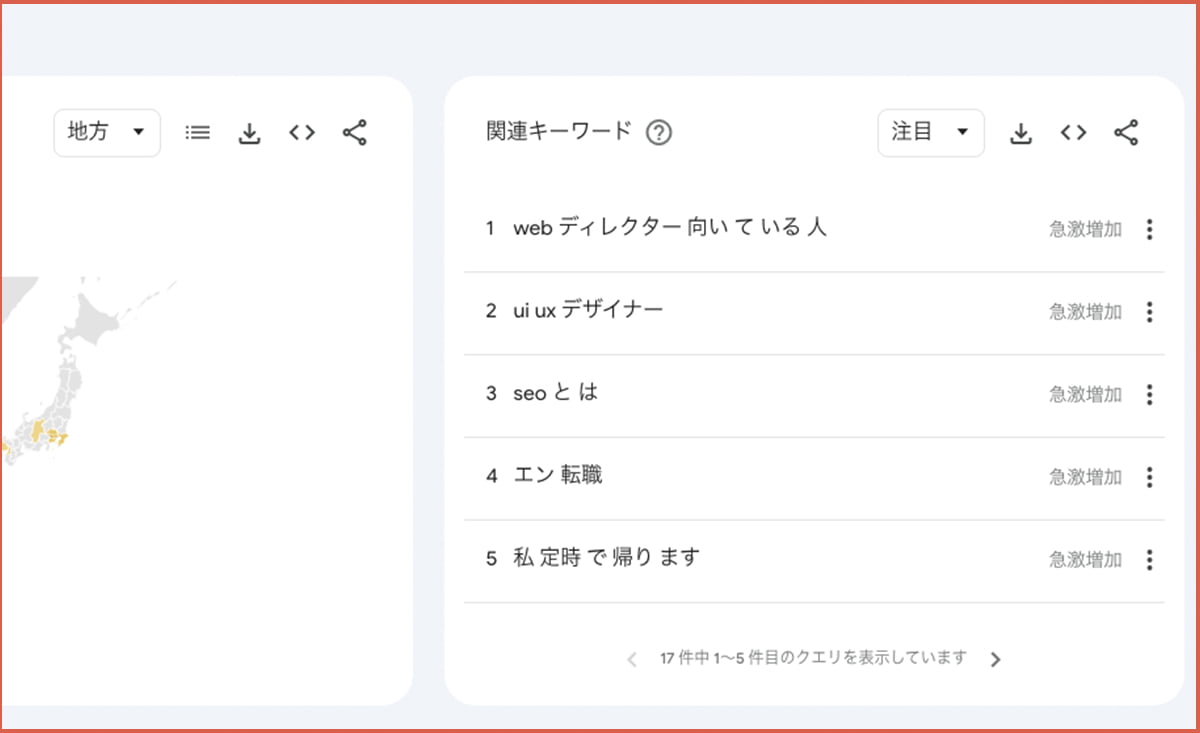This screenshot has width=1200, height=733.
Task: Click the Japan map highlighted region
Action: pos(38,431)
